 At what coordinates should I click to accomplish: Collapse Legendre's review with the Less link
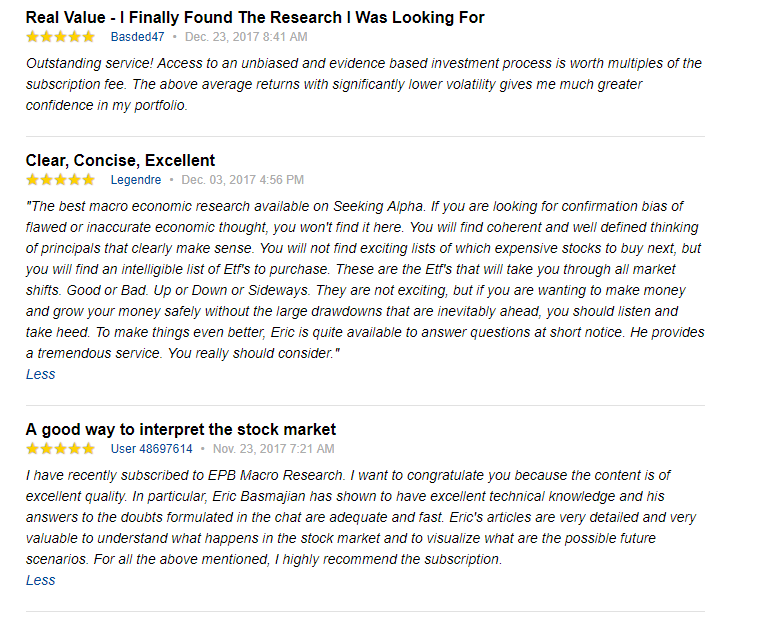tap(41, 374)
